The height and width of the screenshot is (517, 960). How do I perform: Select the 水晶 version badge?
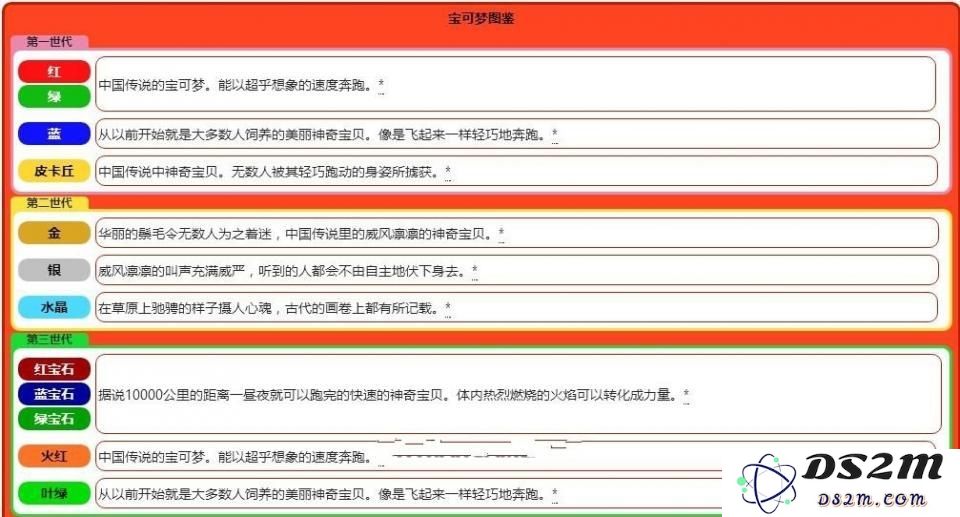click(x=54, y=307)
